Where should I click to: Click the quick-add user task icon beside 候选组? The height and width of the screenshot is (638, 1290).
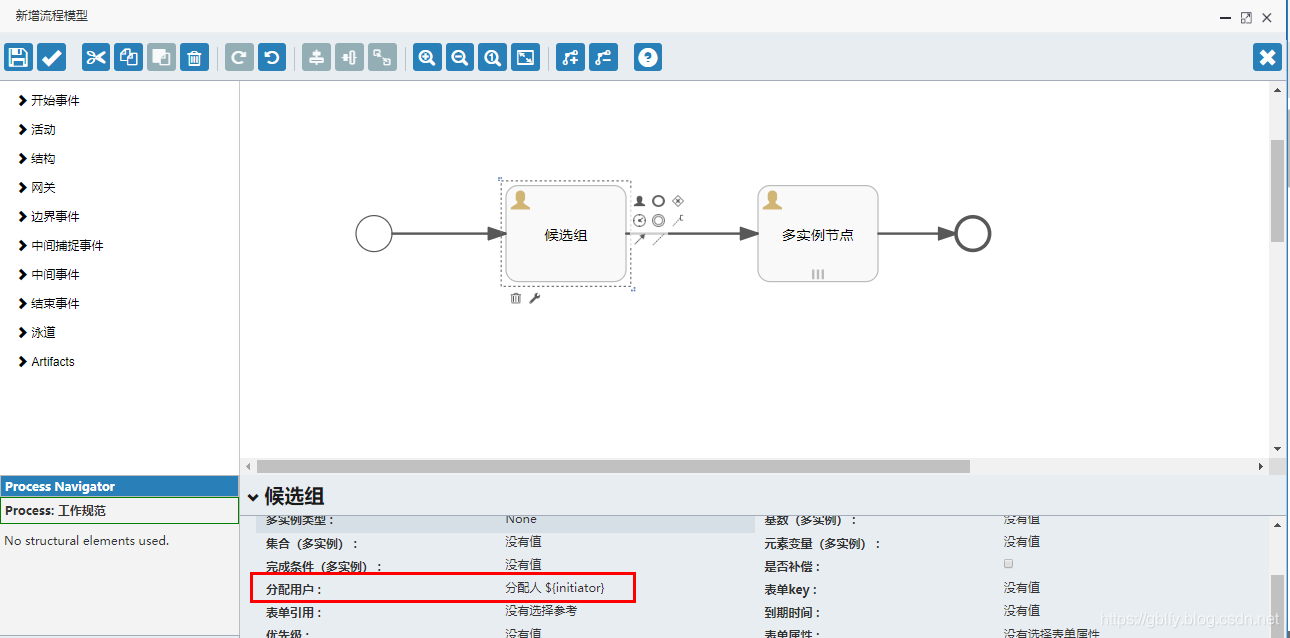[x=640, y=201]
